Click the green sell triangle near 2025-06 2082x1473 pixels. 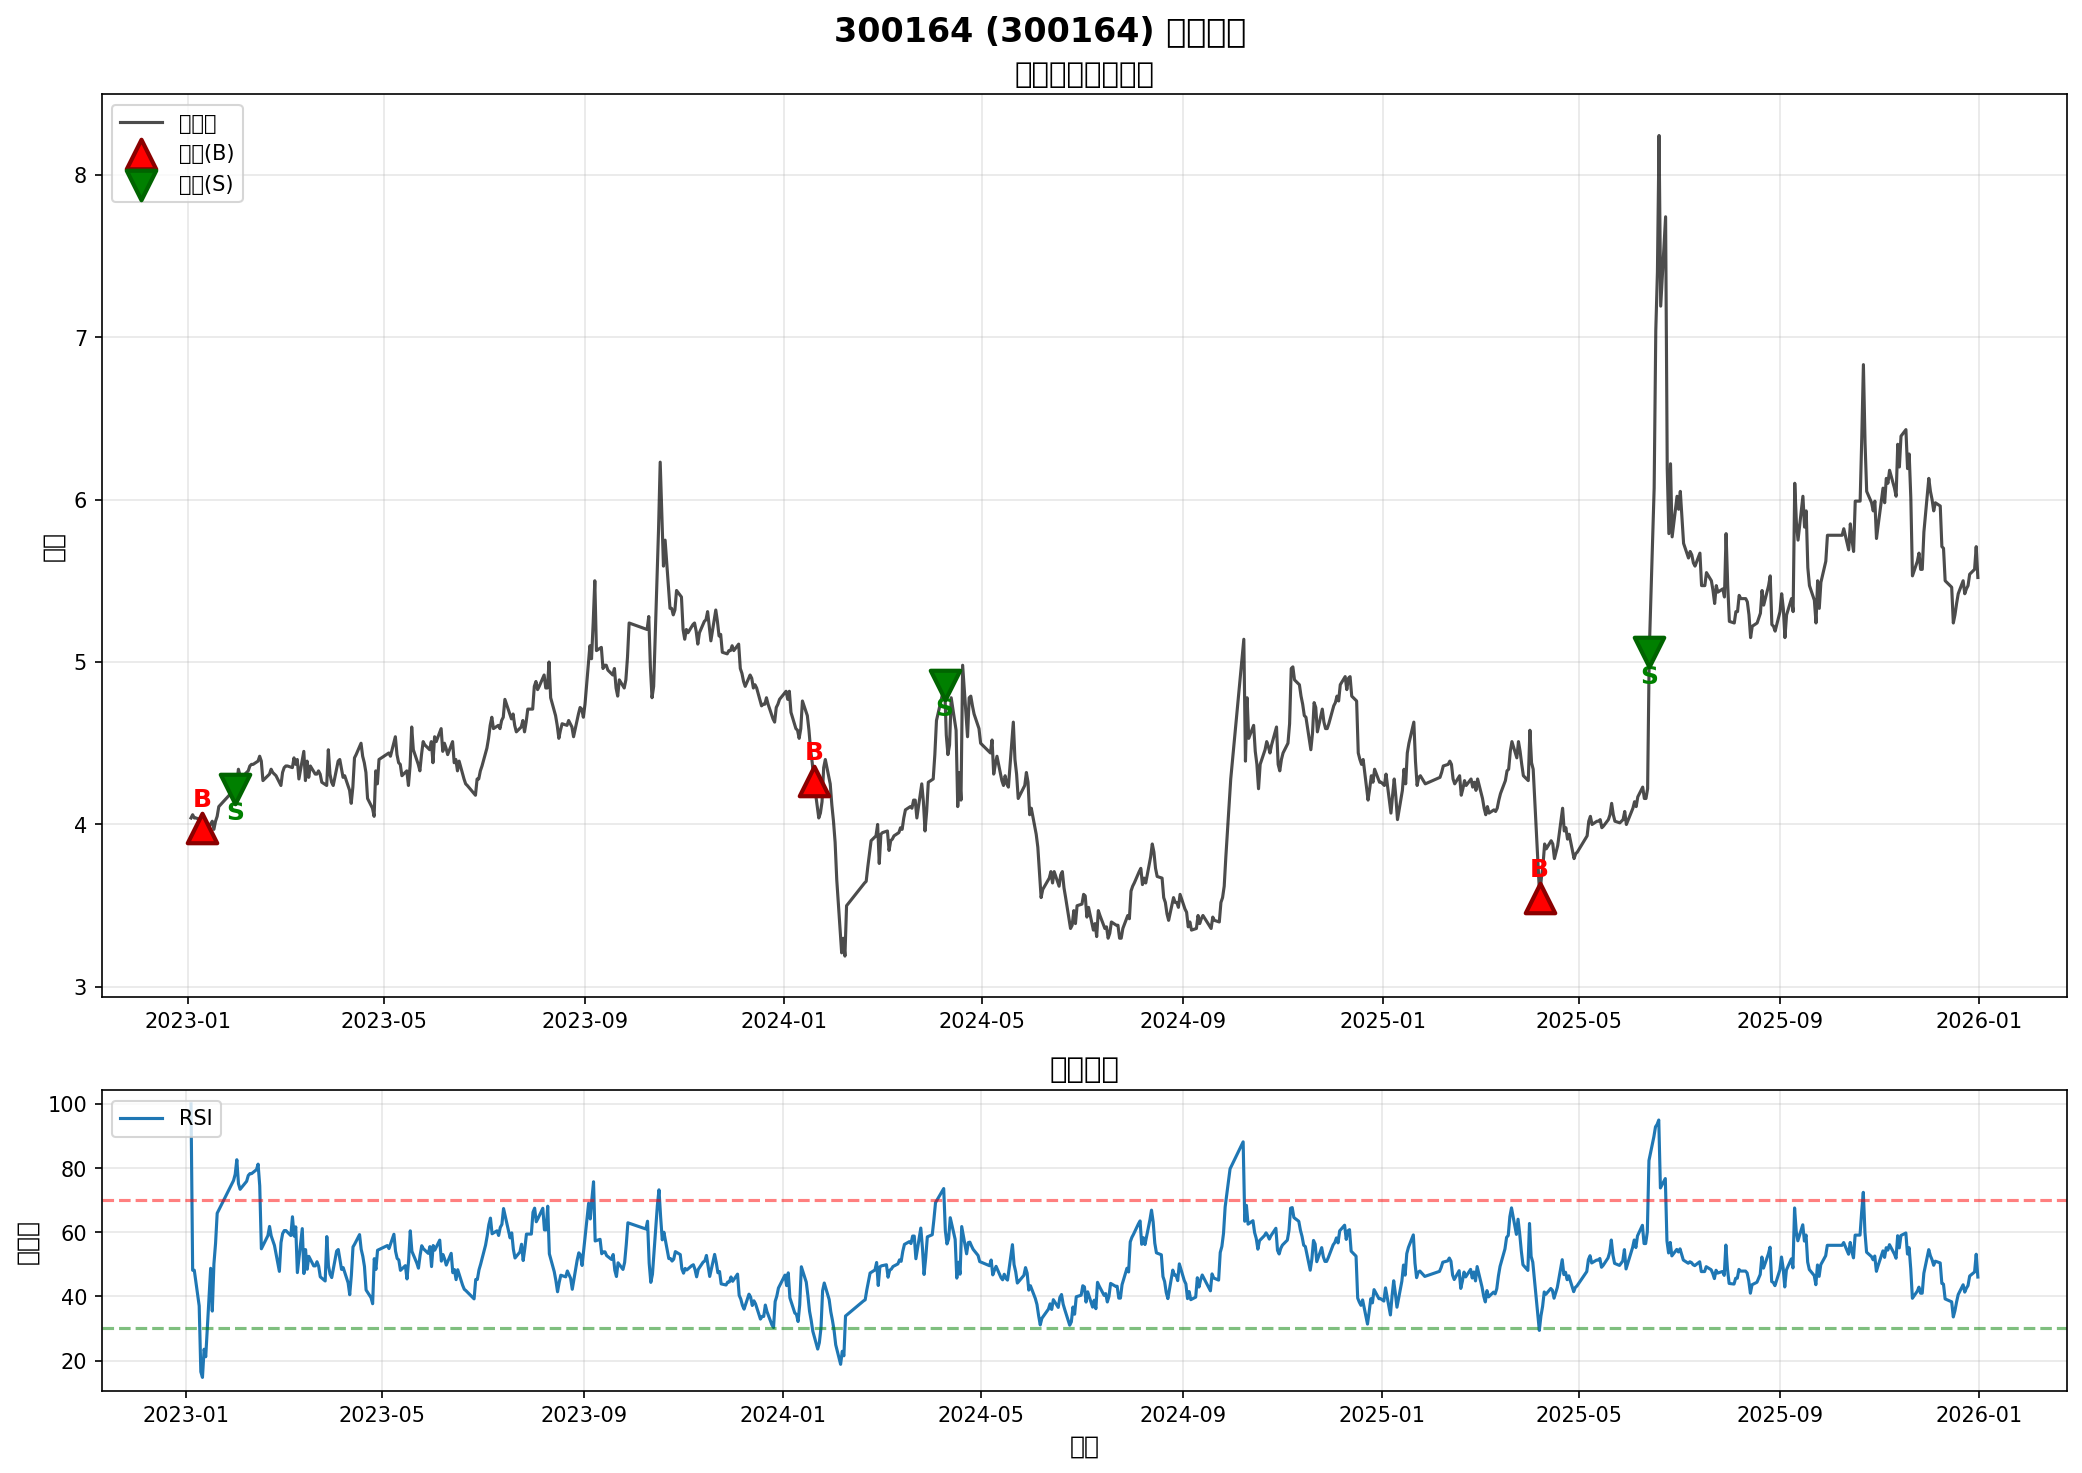[1649, 650]
